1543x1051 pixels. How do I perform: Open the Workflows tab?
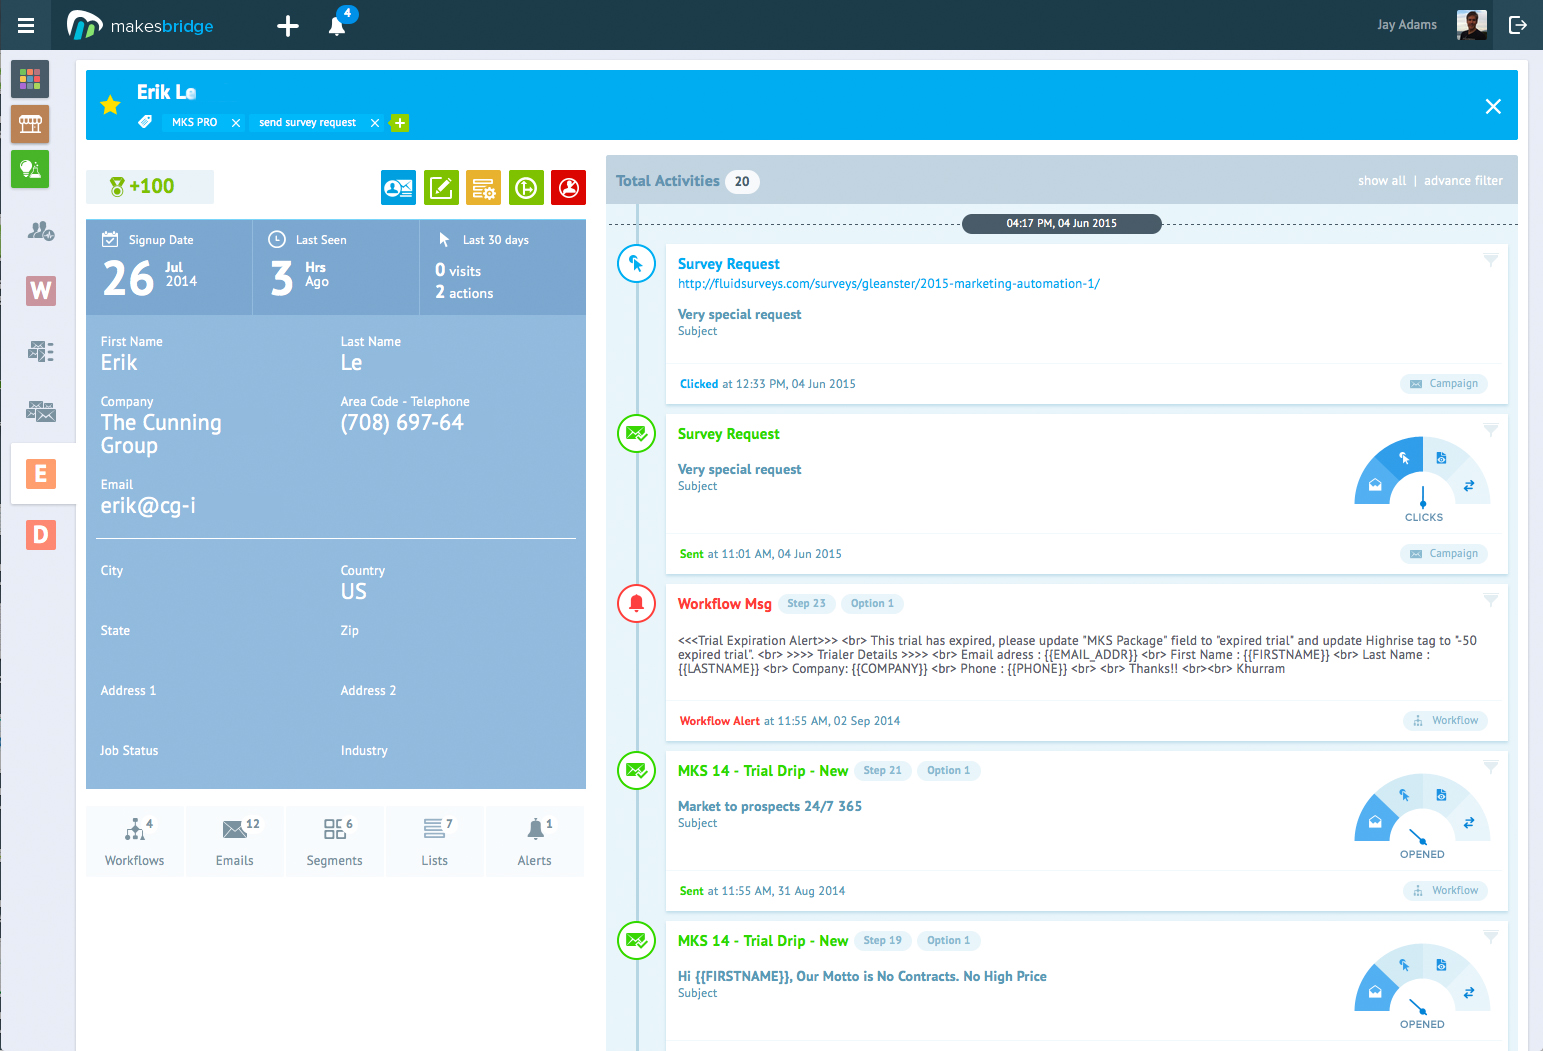coord(135,842)
